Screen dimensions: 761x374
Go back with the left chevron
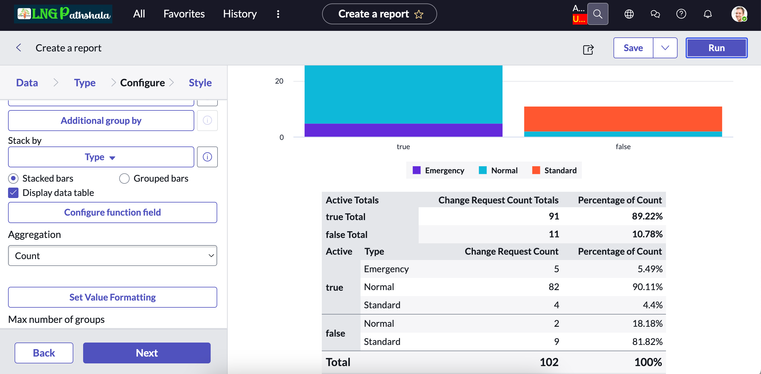[x=19, y=48]
